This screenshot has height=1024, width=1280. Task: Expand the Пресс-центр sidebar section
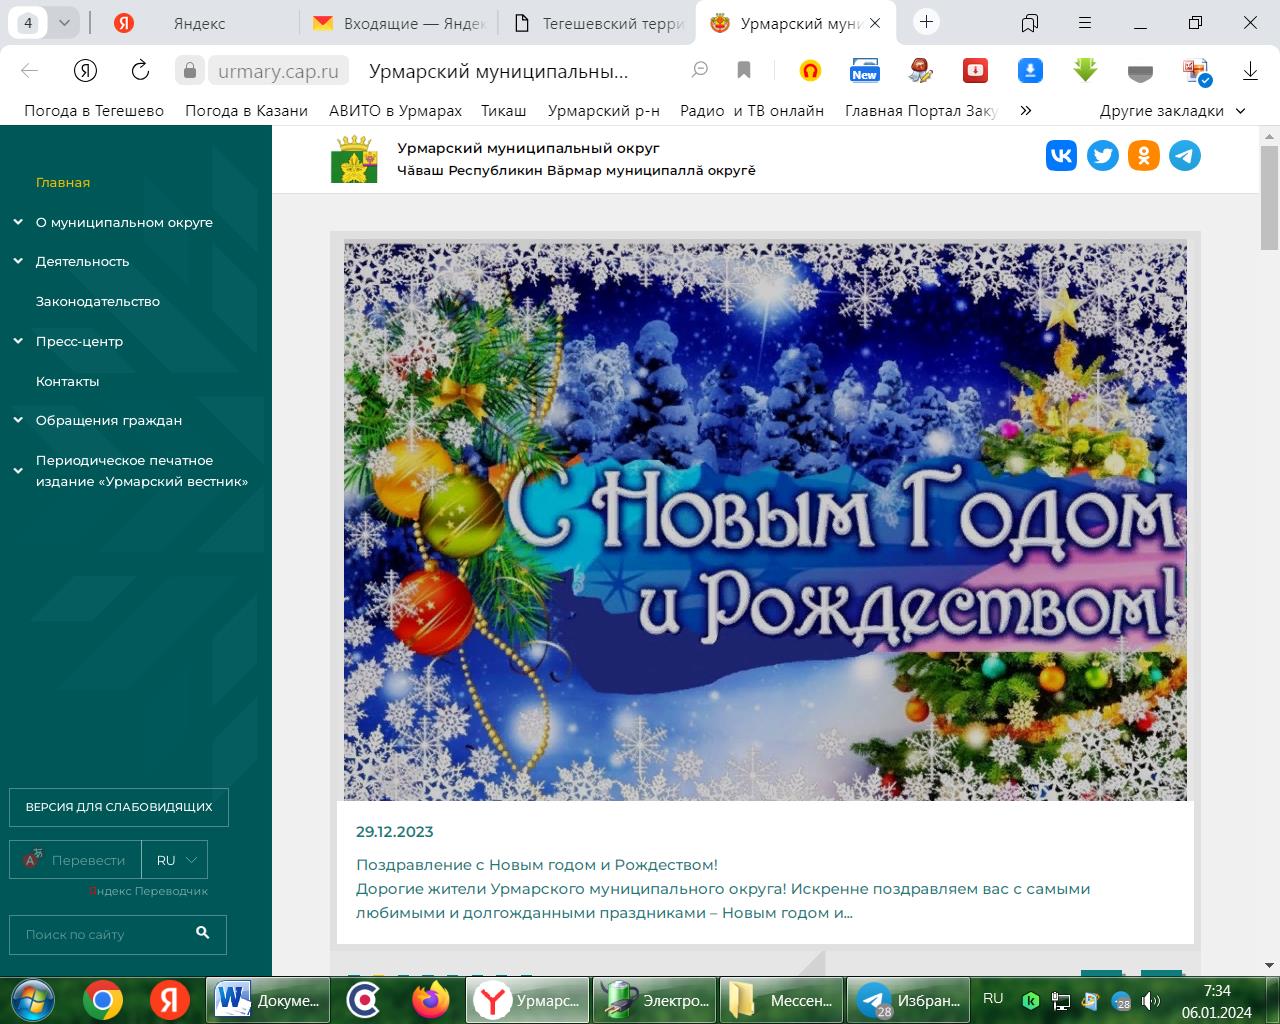coord(18,341)
